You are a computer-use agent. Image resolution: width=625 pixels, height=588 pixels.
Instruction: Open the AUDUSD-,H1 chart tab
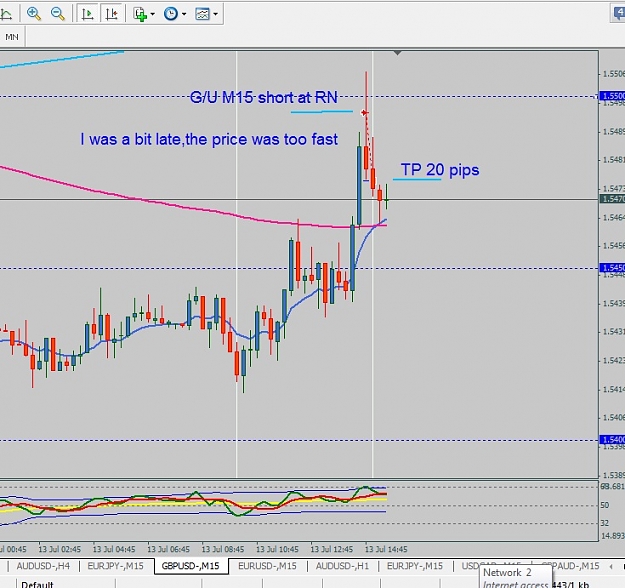(x=342, y=566)
